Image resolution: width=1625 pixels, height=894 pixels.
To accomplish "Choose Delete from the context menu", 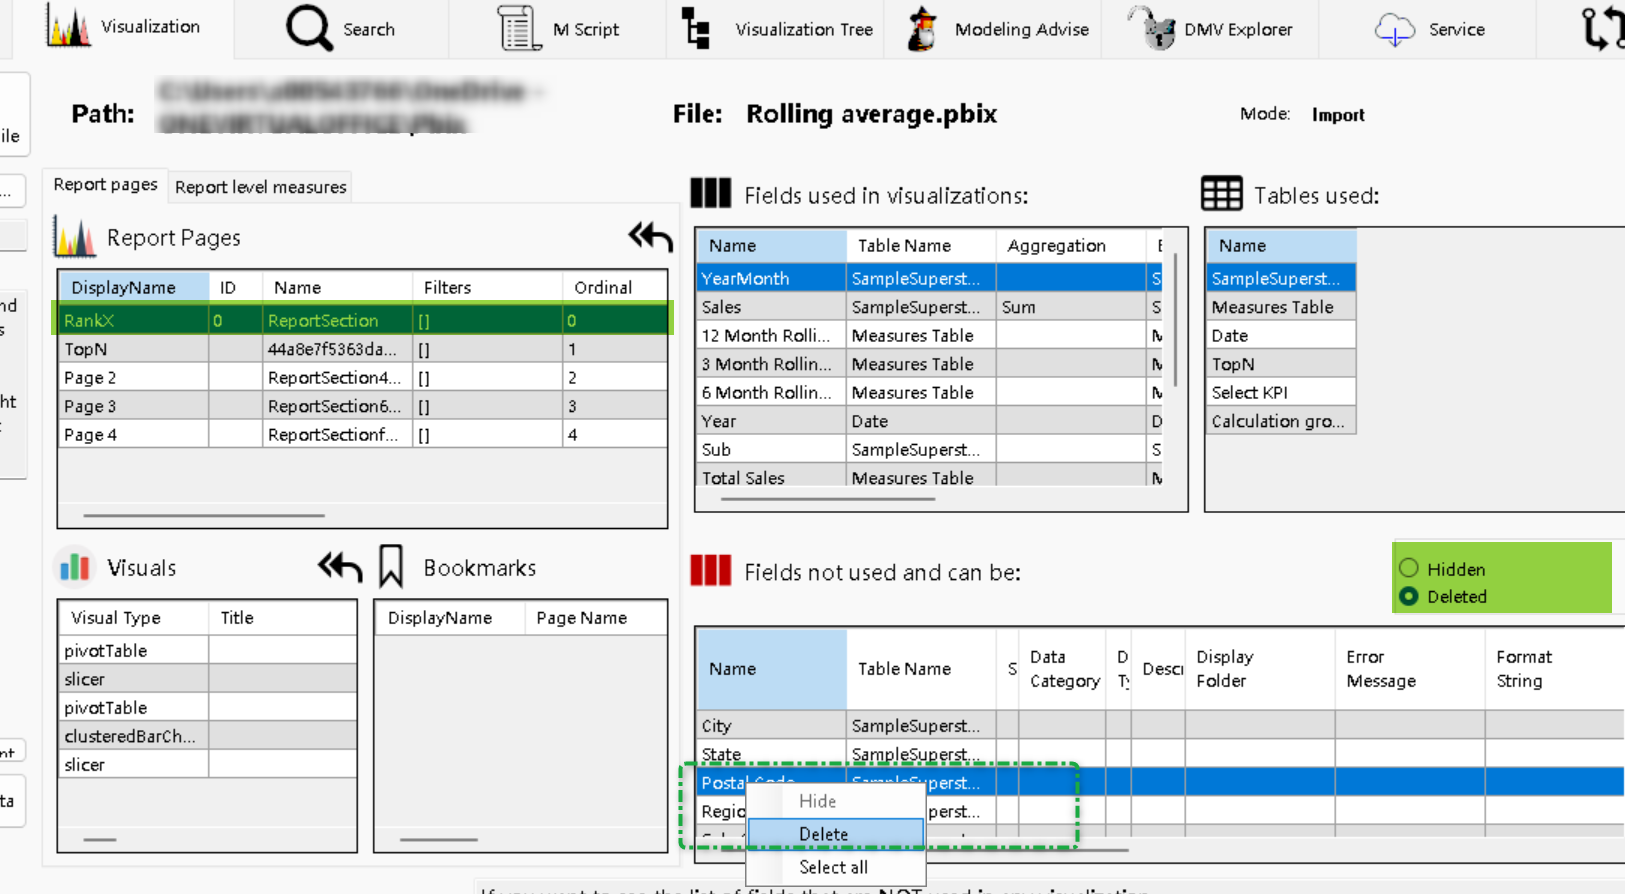I will [824, 834].
